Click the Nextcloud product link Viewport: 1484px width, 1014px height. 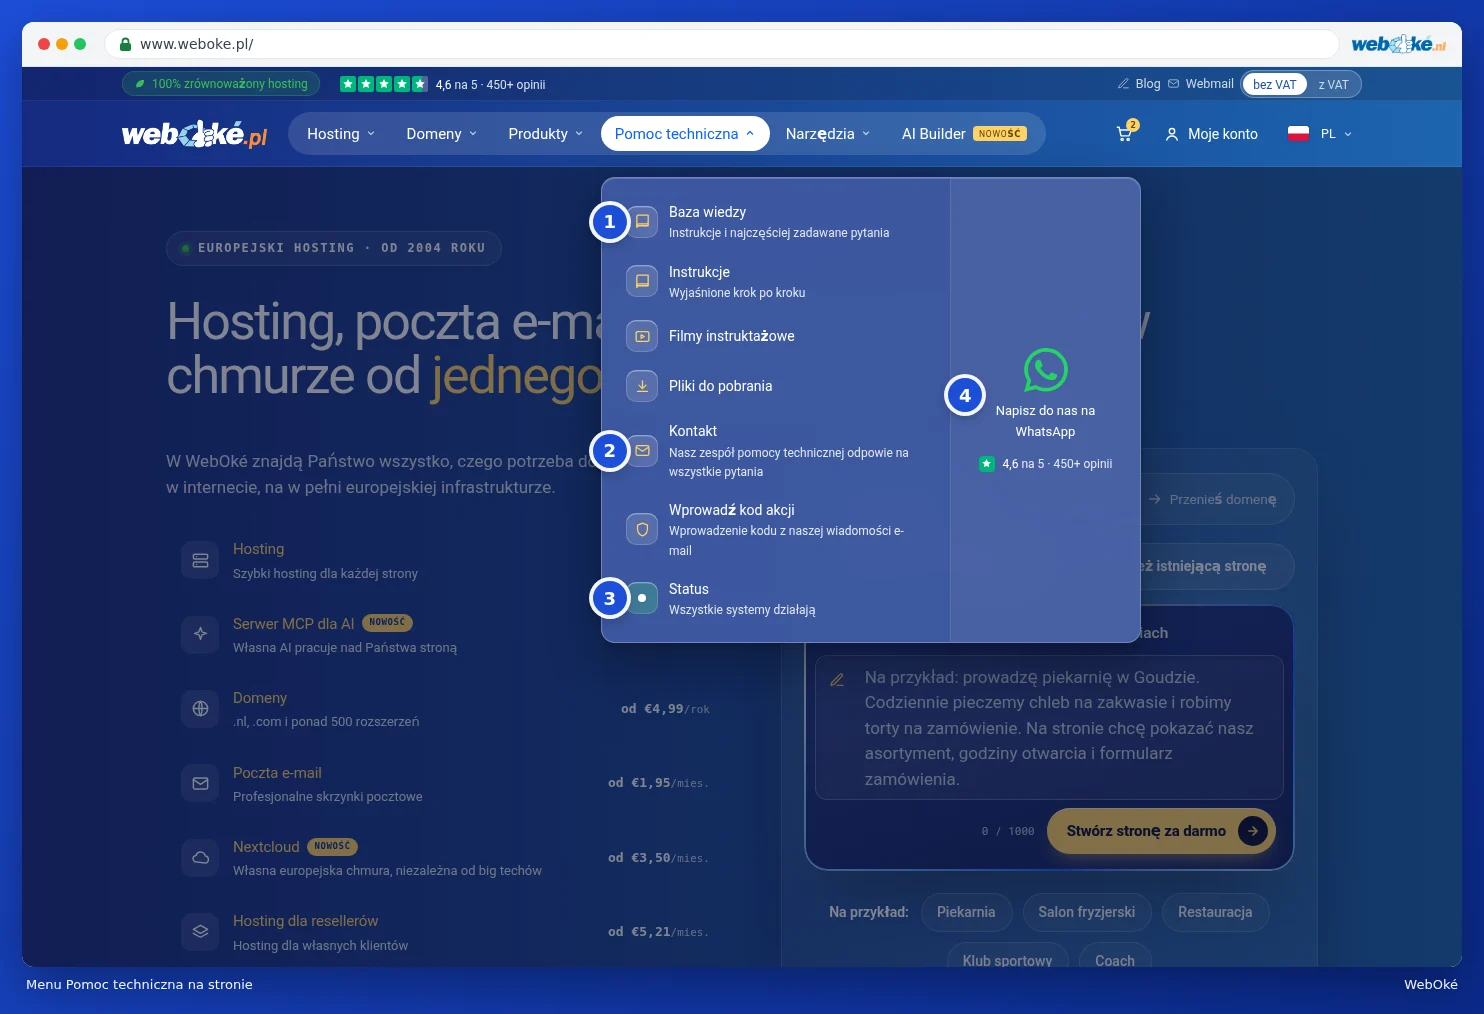pos(266,847)
